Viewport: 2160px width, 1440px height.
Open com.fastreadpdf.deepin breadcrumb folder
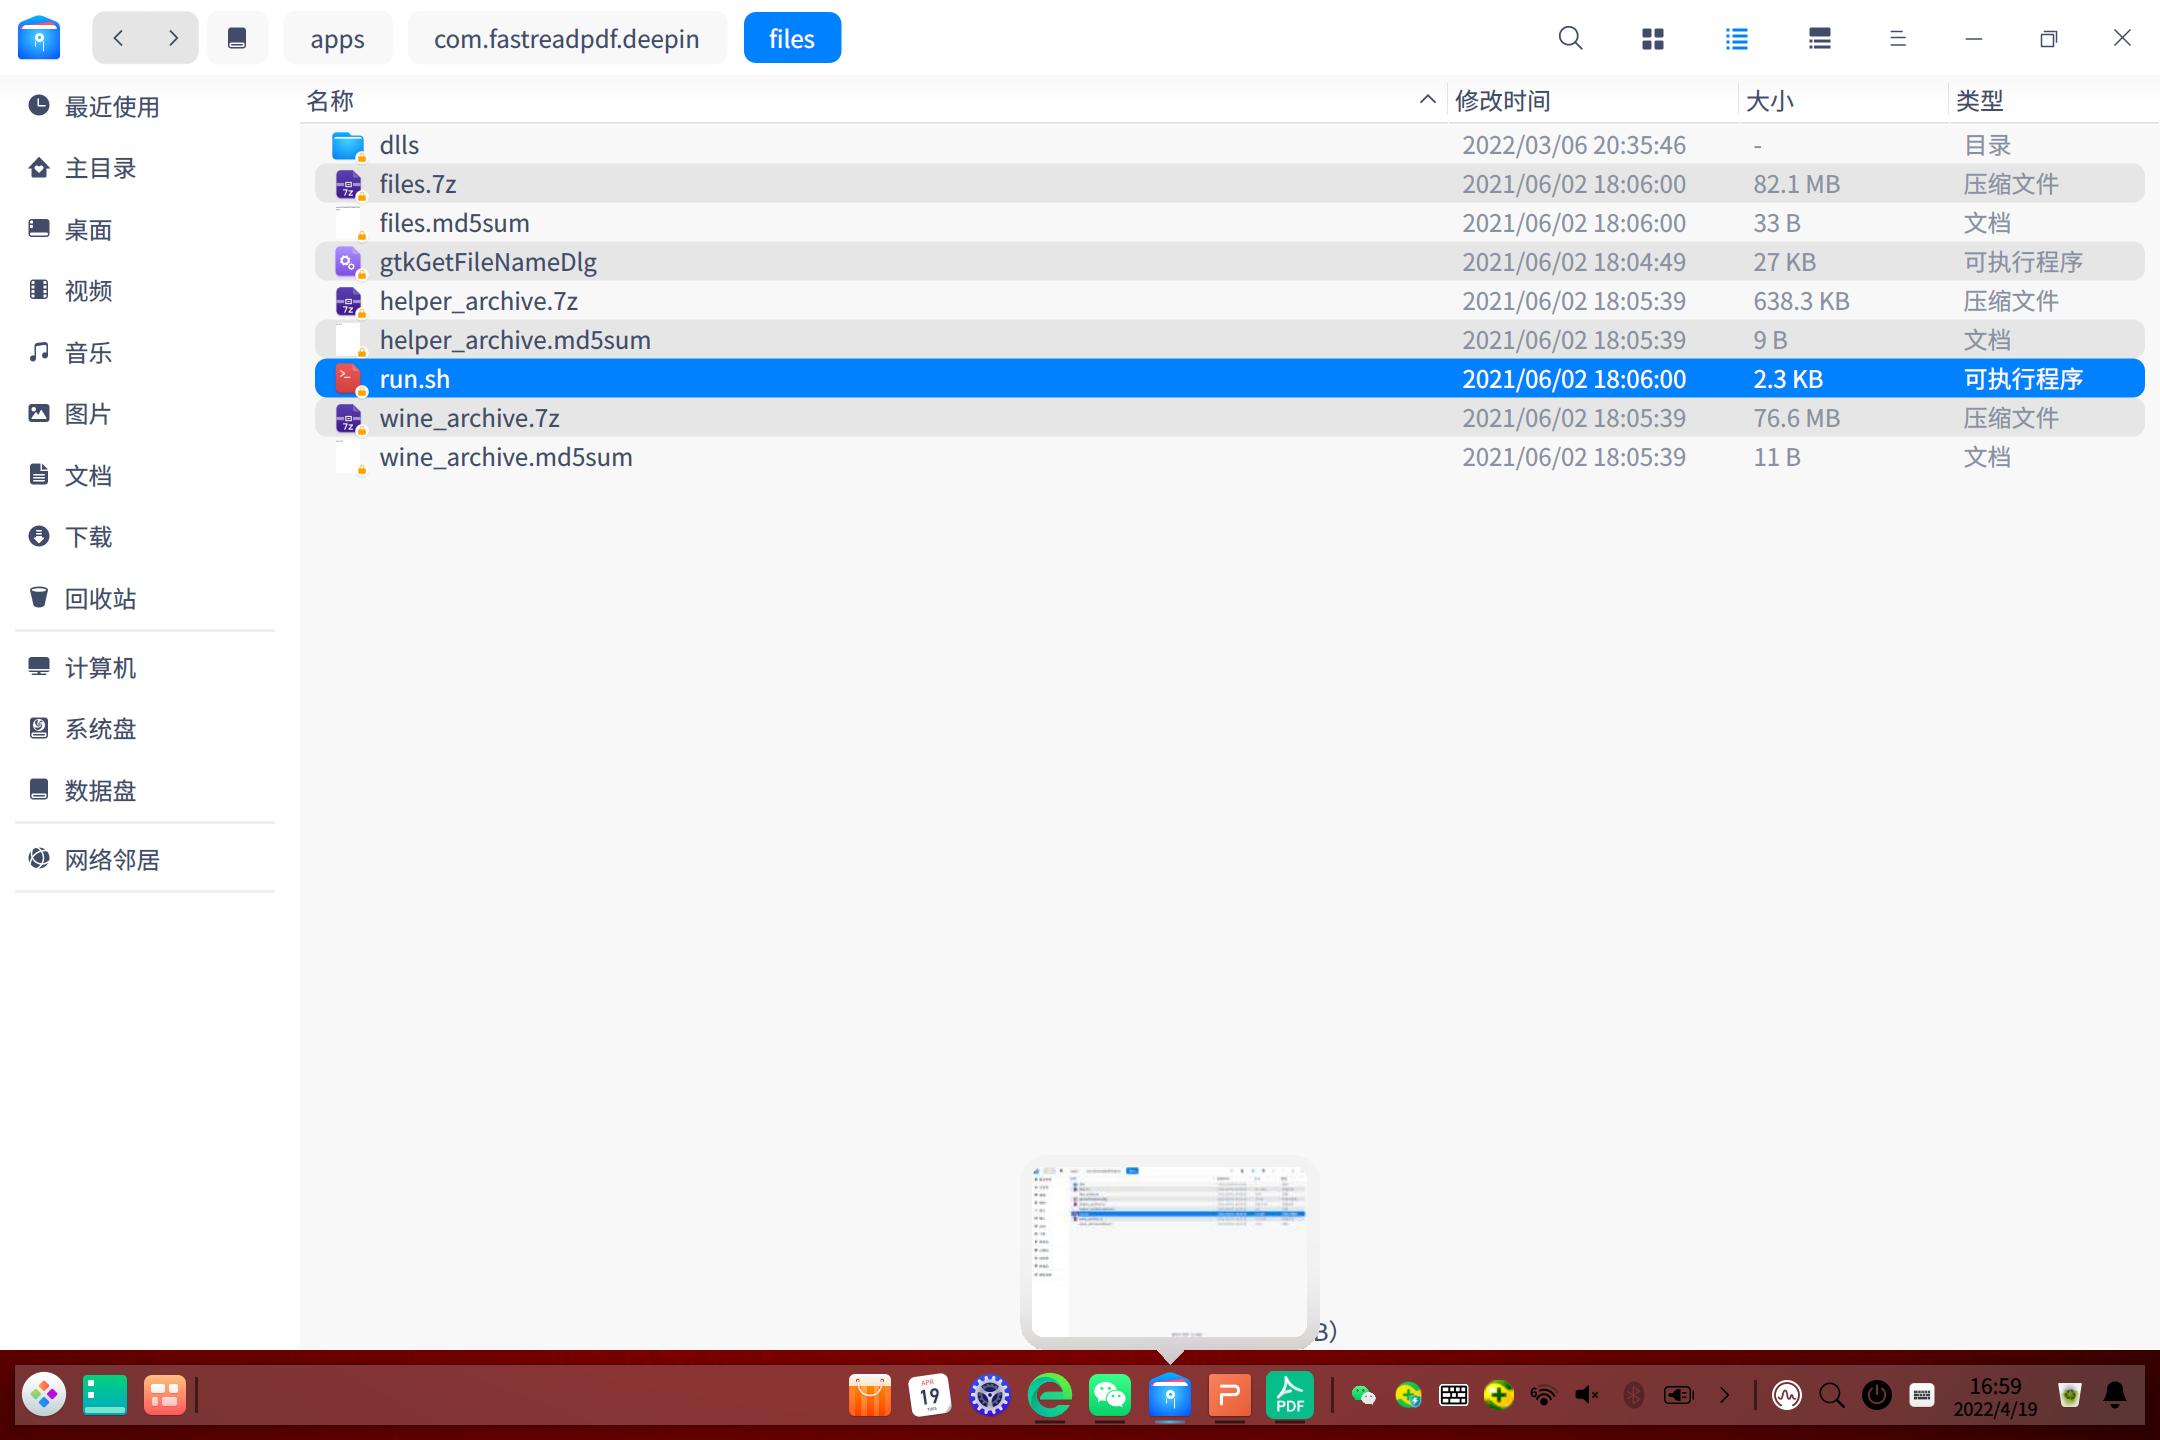pyautogui.click(x=566, y=38)
